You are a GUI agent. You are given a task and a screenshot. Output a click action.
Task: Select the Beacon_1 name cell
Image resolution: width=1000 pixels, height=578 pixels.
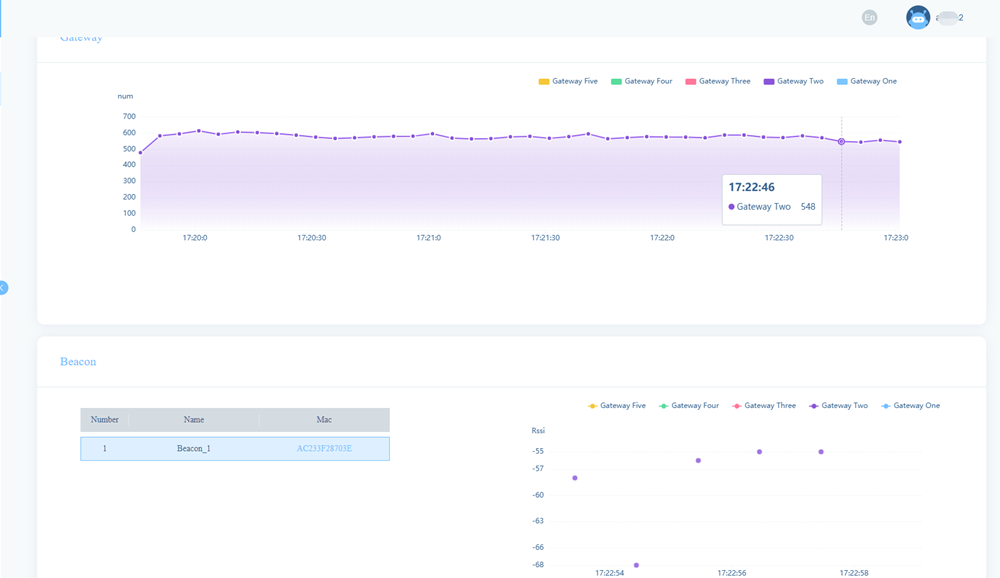pos(194,449)
